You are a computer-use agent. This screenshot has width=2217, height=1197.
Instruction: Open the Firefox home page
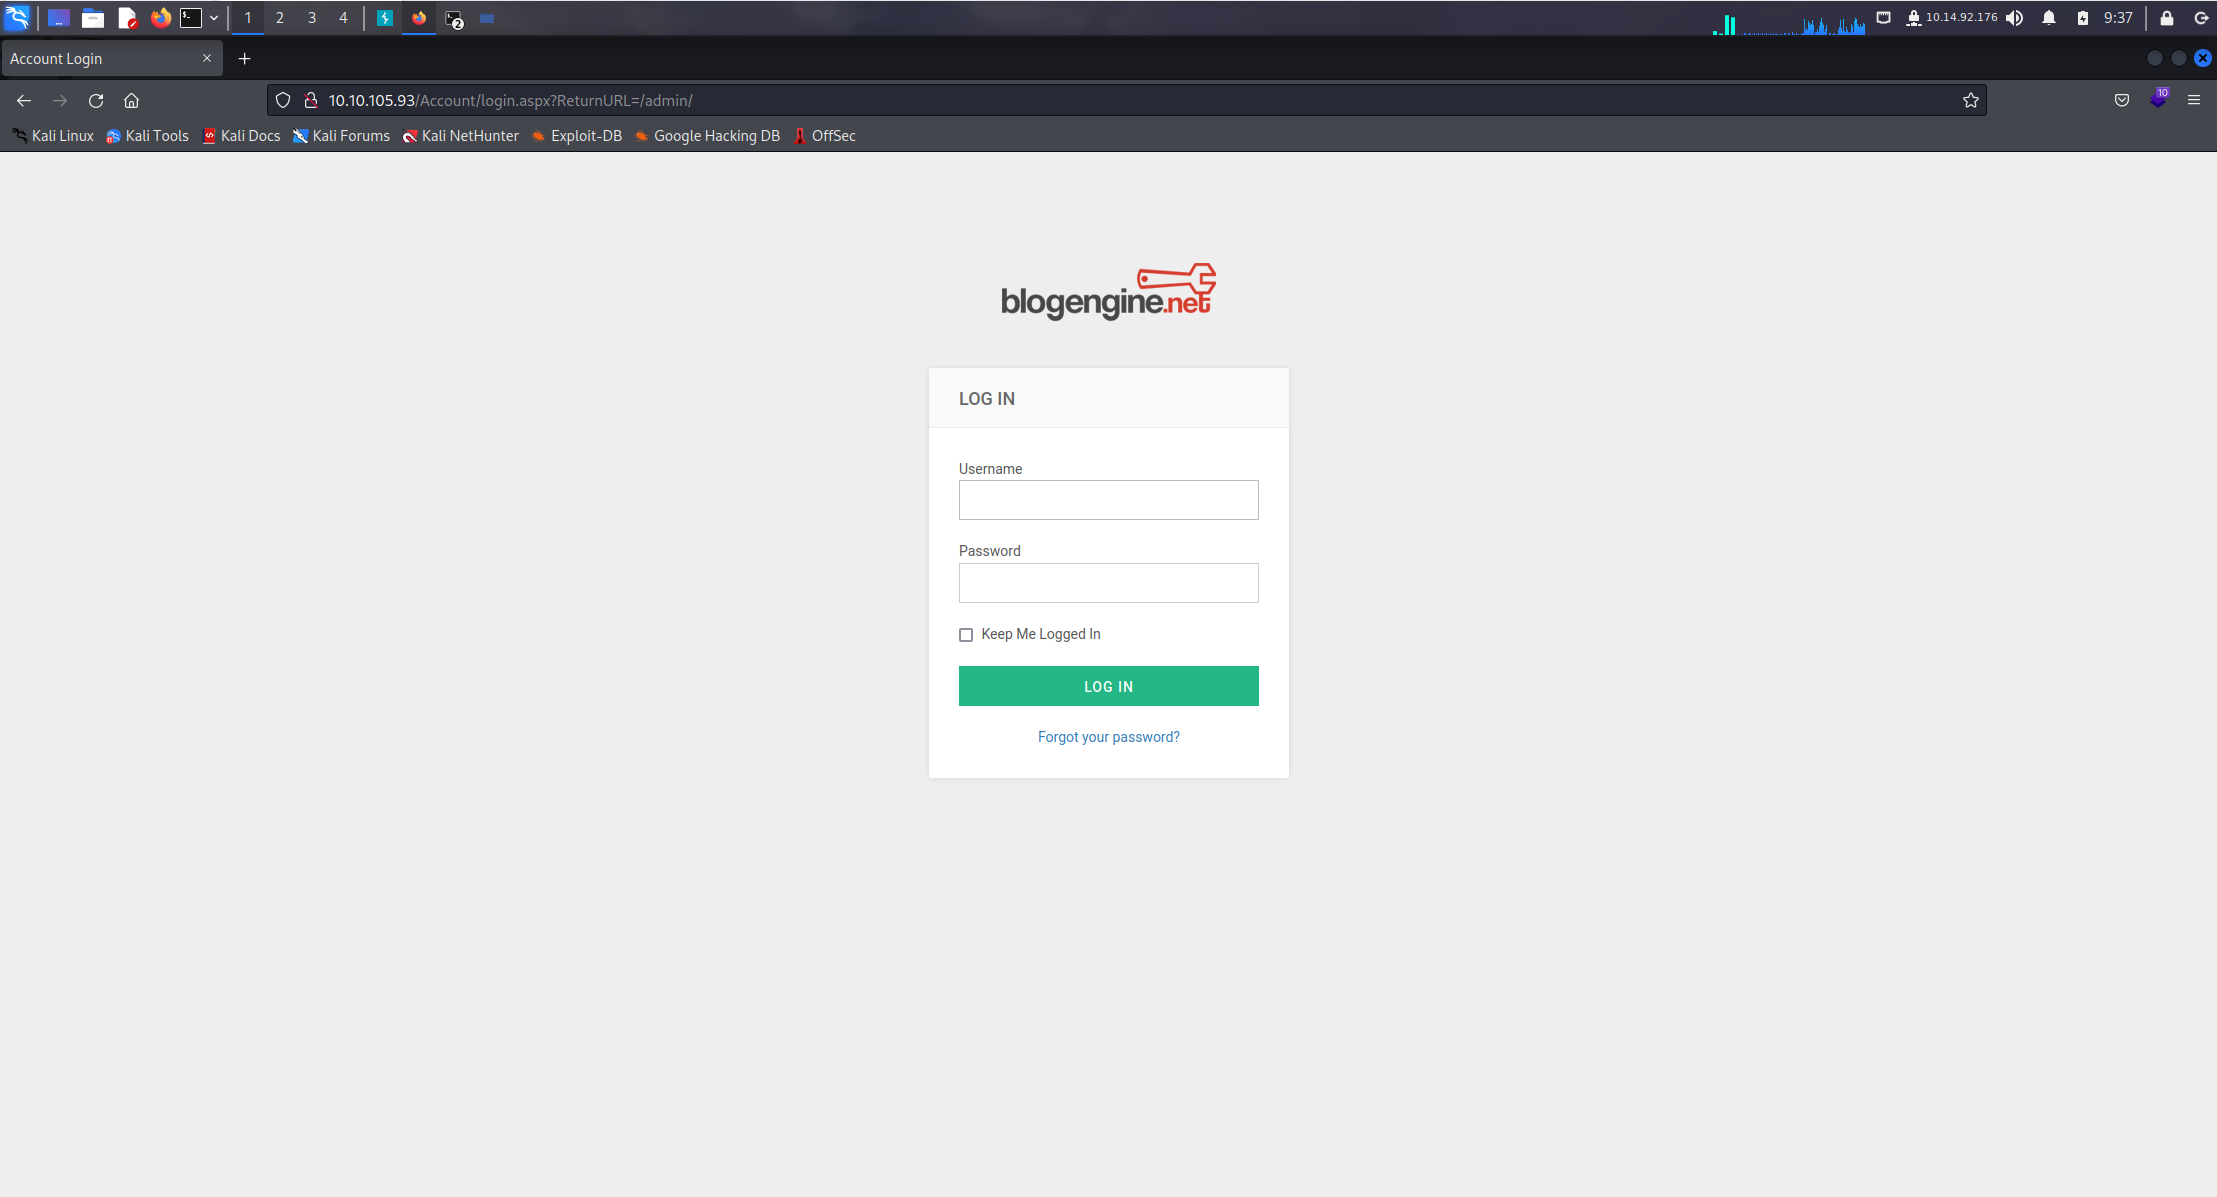click(131, 101)
